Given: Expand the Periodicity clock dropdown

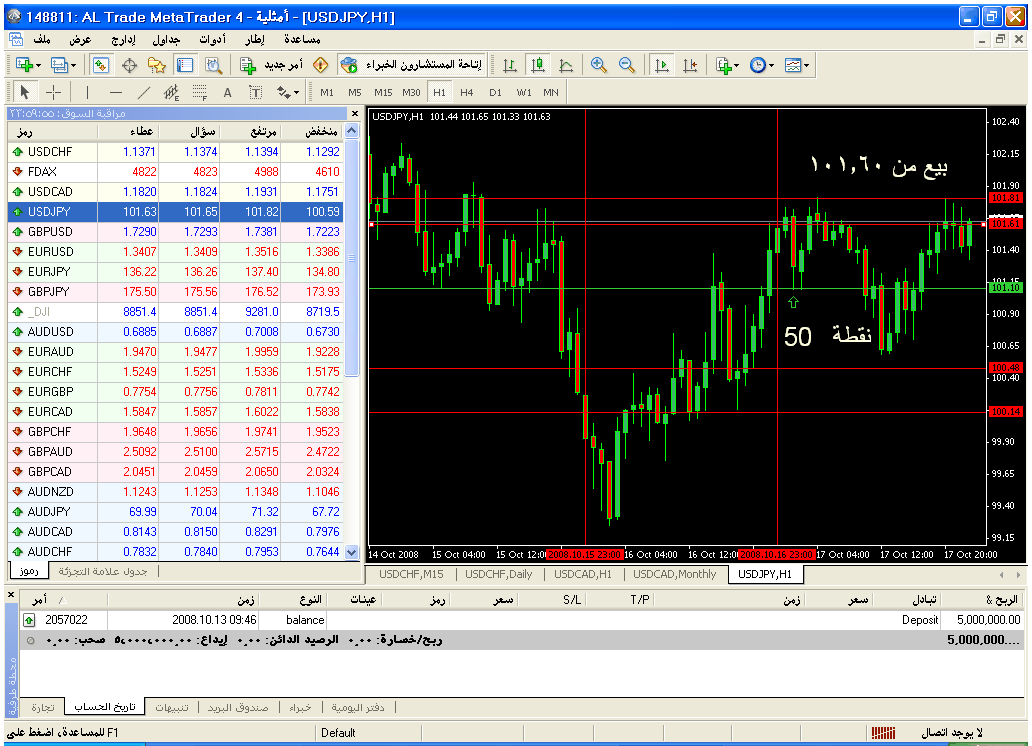Looking at the screenshot, I should click(x=772, y=65).
